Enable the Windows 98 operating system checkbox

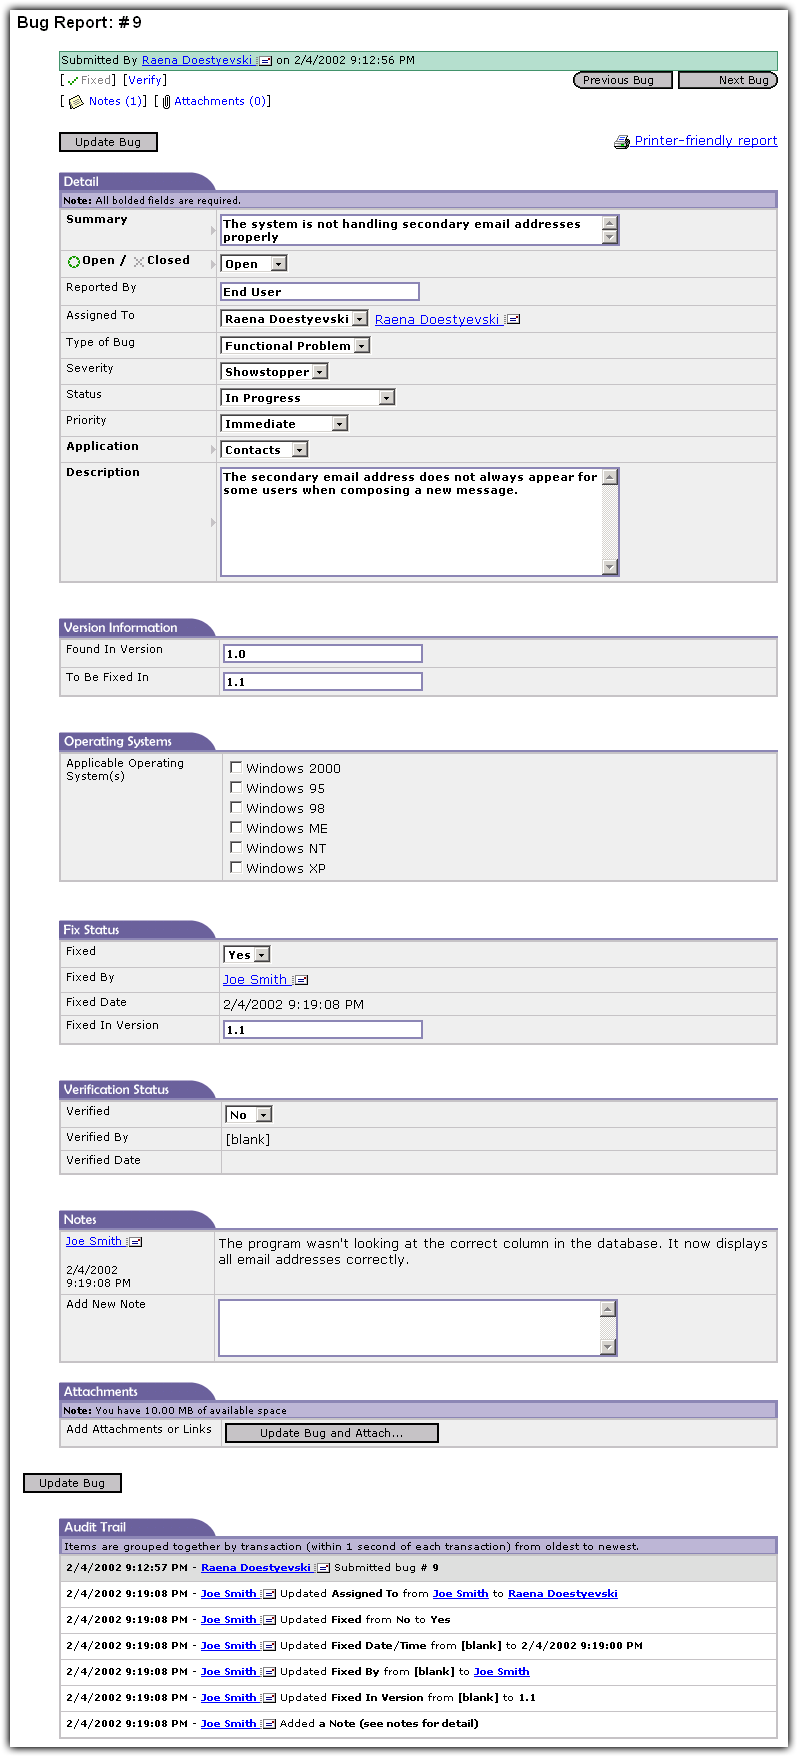click(236, 808)
